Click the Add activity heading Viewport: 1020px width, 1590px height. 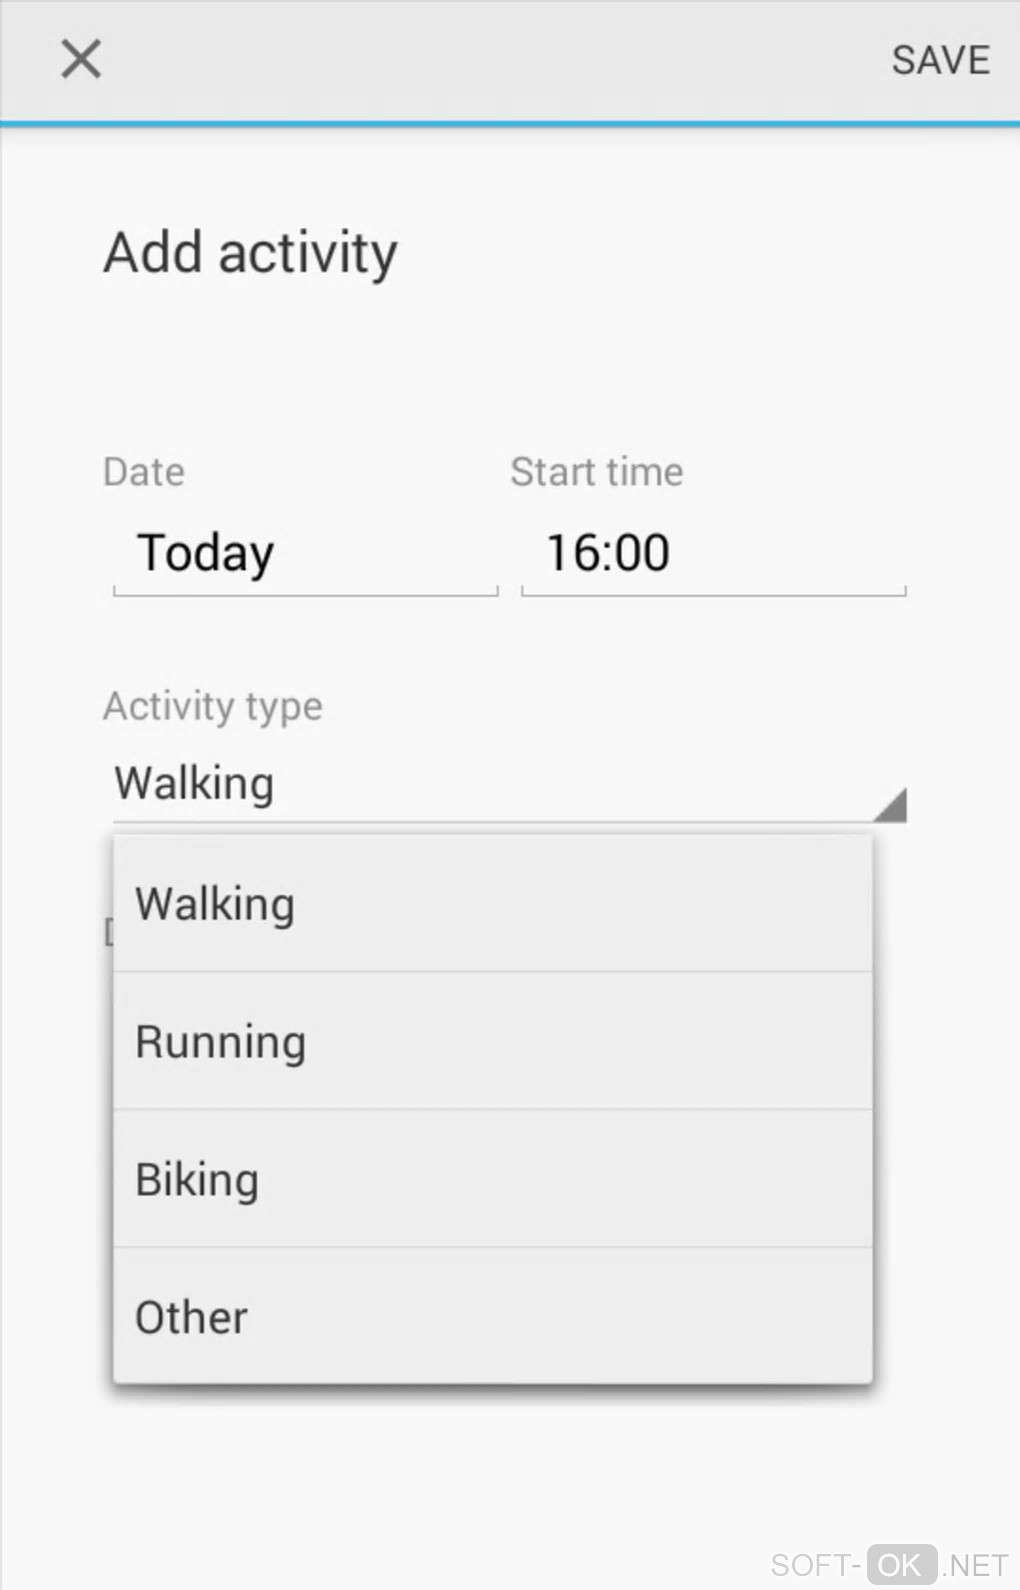pos(251,252)
